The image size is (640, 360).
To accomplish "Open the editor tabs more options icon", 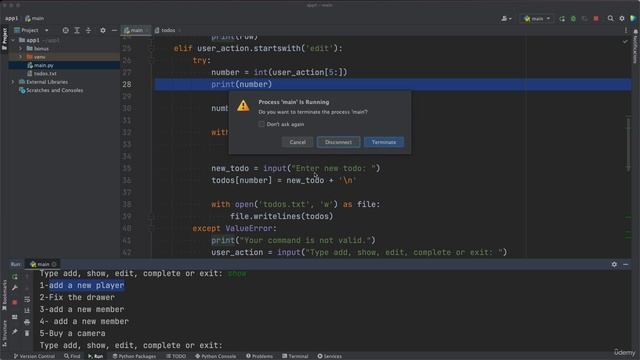I will tap(626, 30).
